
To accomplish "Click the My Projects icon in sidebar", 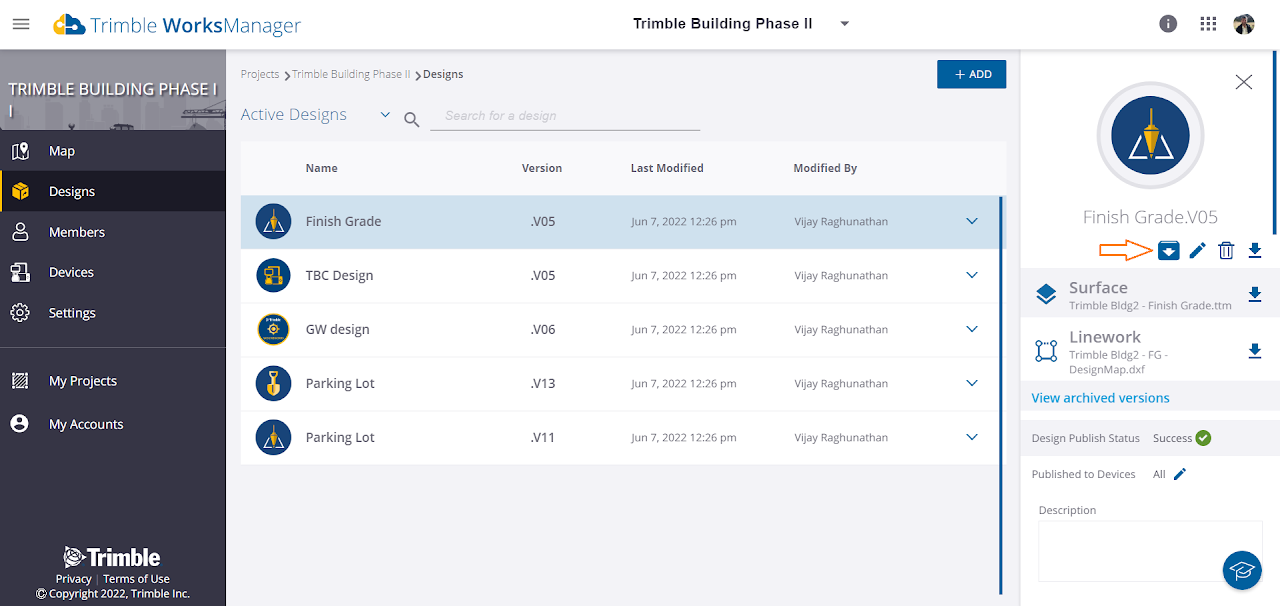I will 20,381.
